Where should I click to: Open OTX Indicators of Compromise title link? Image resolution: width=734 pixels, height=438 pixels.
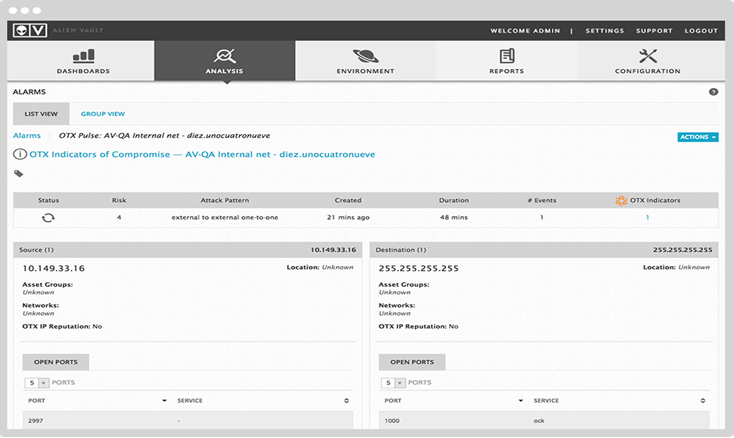click(202, 154)
